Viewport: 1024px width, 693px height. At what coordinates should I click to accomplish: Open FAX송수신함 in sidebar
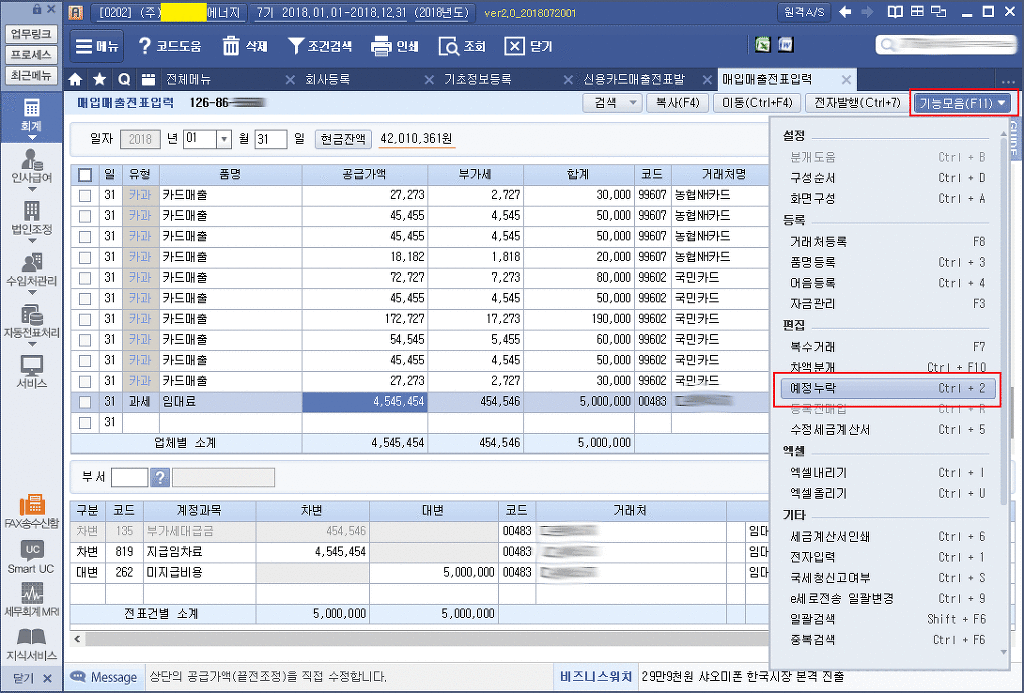click(32, 510)
